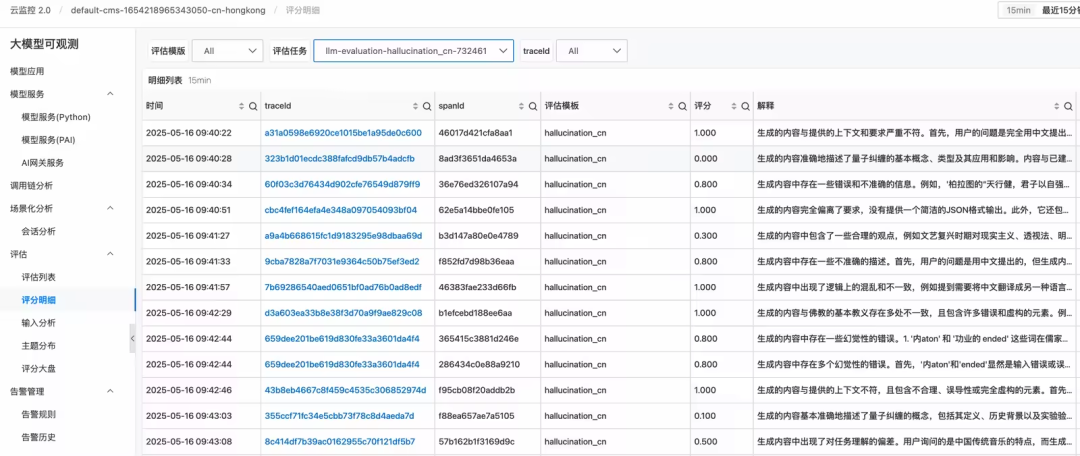Select 主题分布 in the sidebar
Viewport: 1080px width, 456px height.
click(x=39, y=346)
